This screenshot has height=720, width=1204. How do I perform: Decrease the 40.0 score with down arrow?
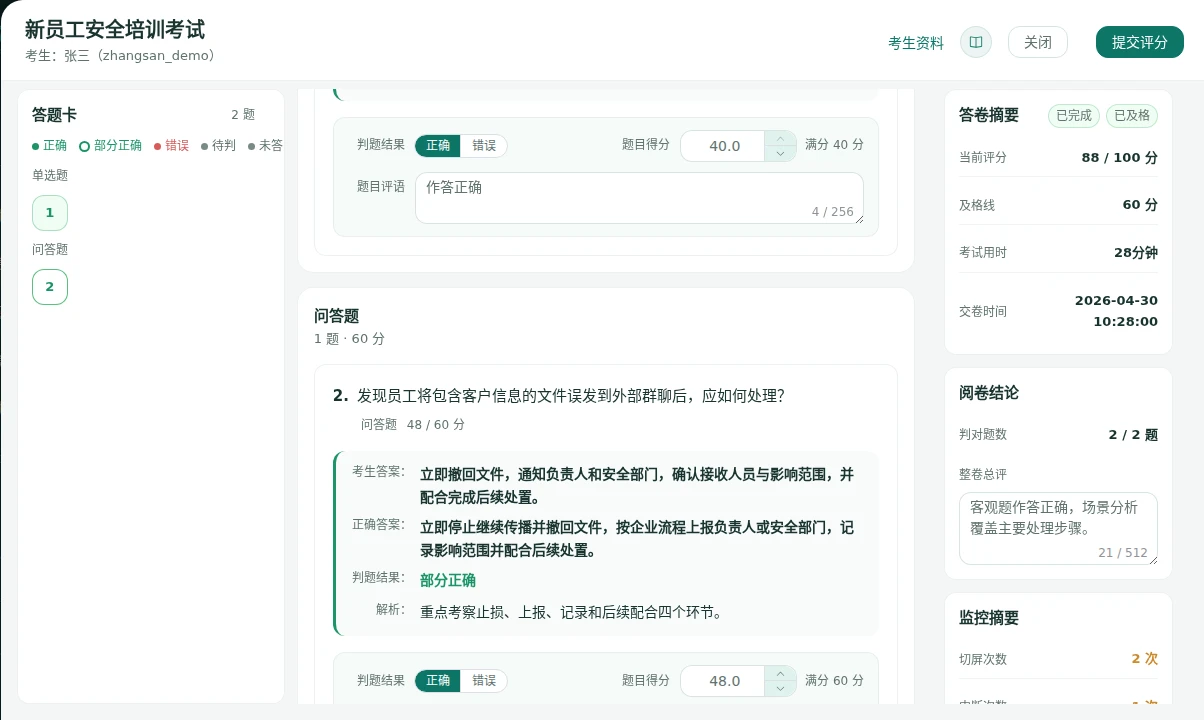[x=781, y=153]
